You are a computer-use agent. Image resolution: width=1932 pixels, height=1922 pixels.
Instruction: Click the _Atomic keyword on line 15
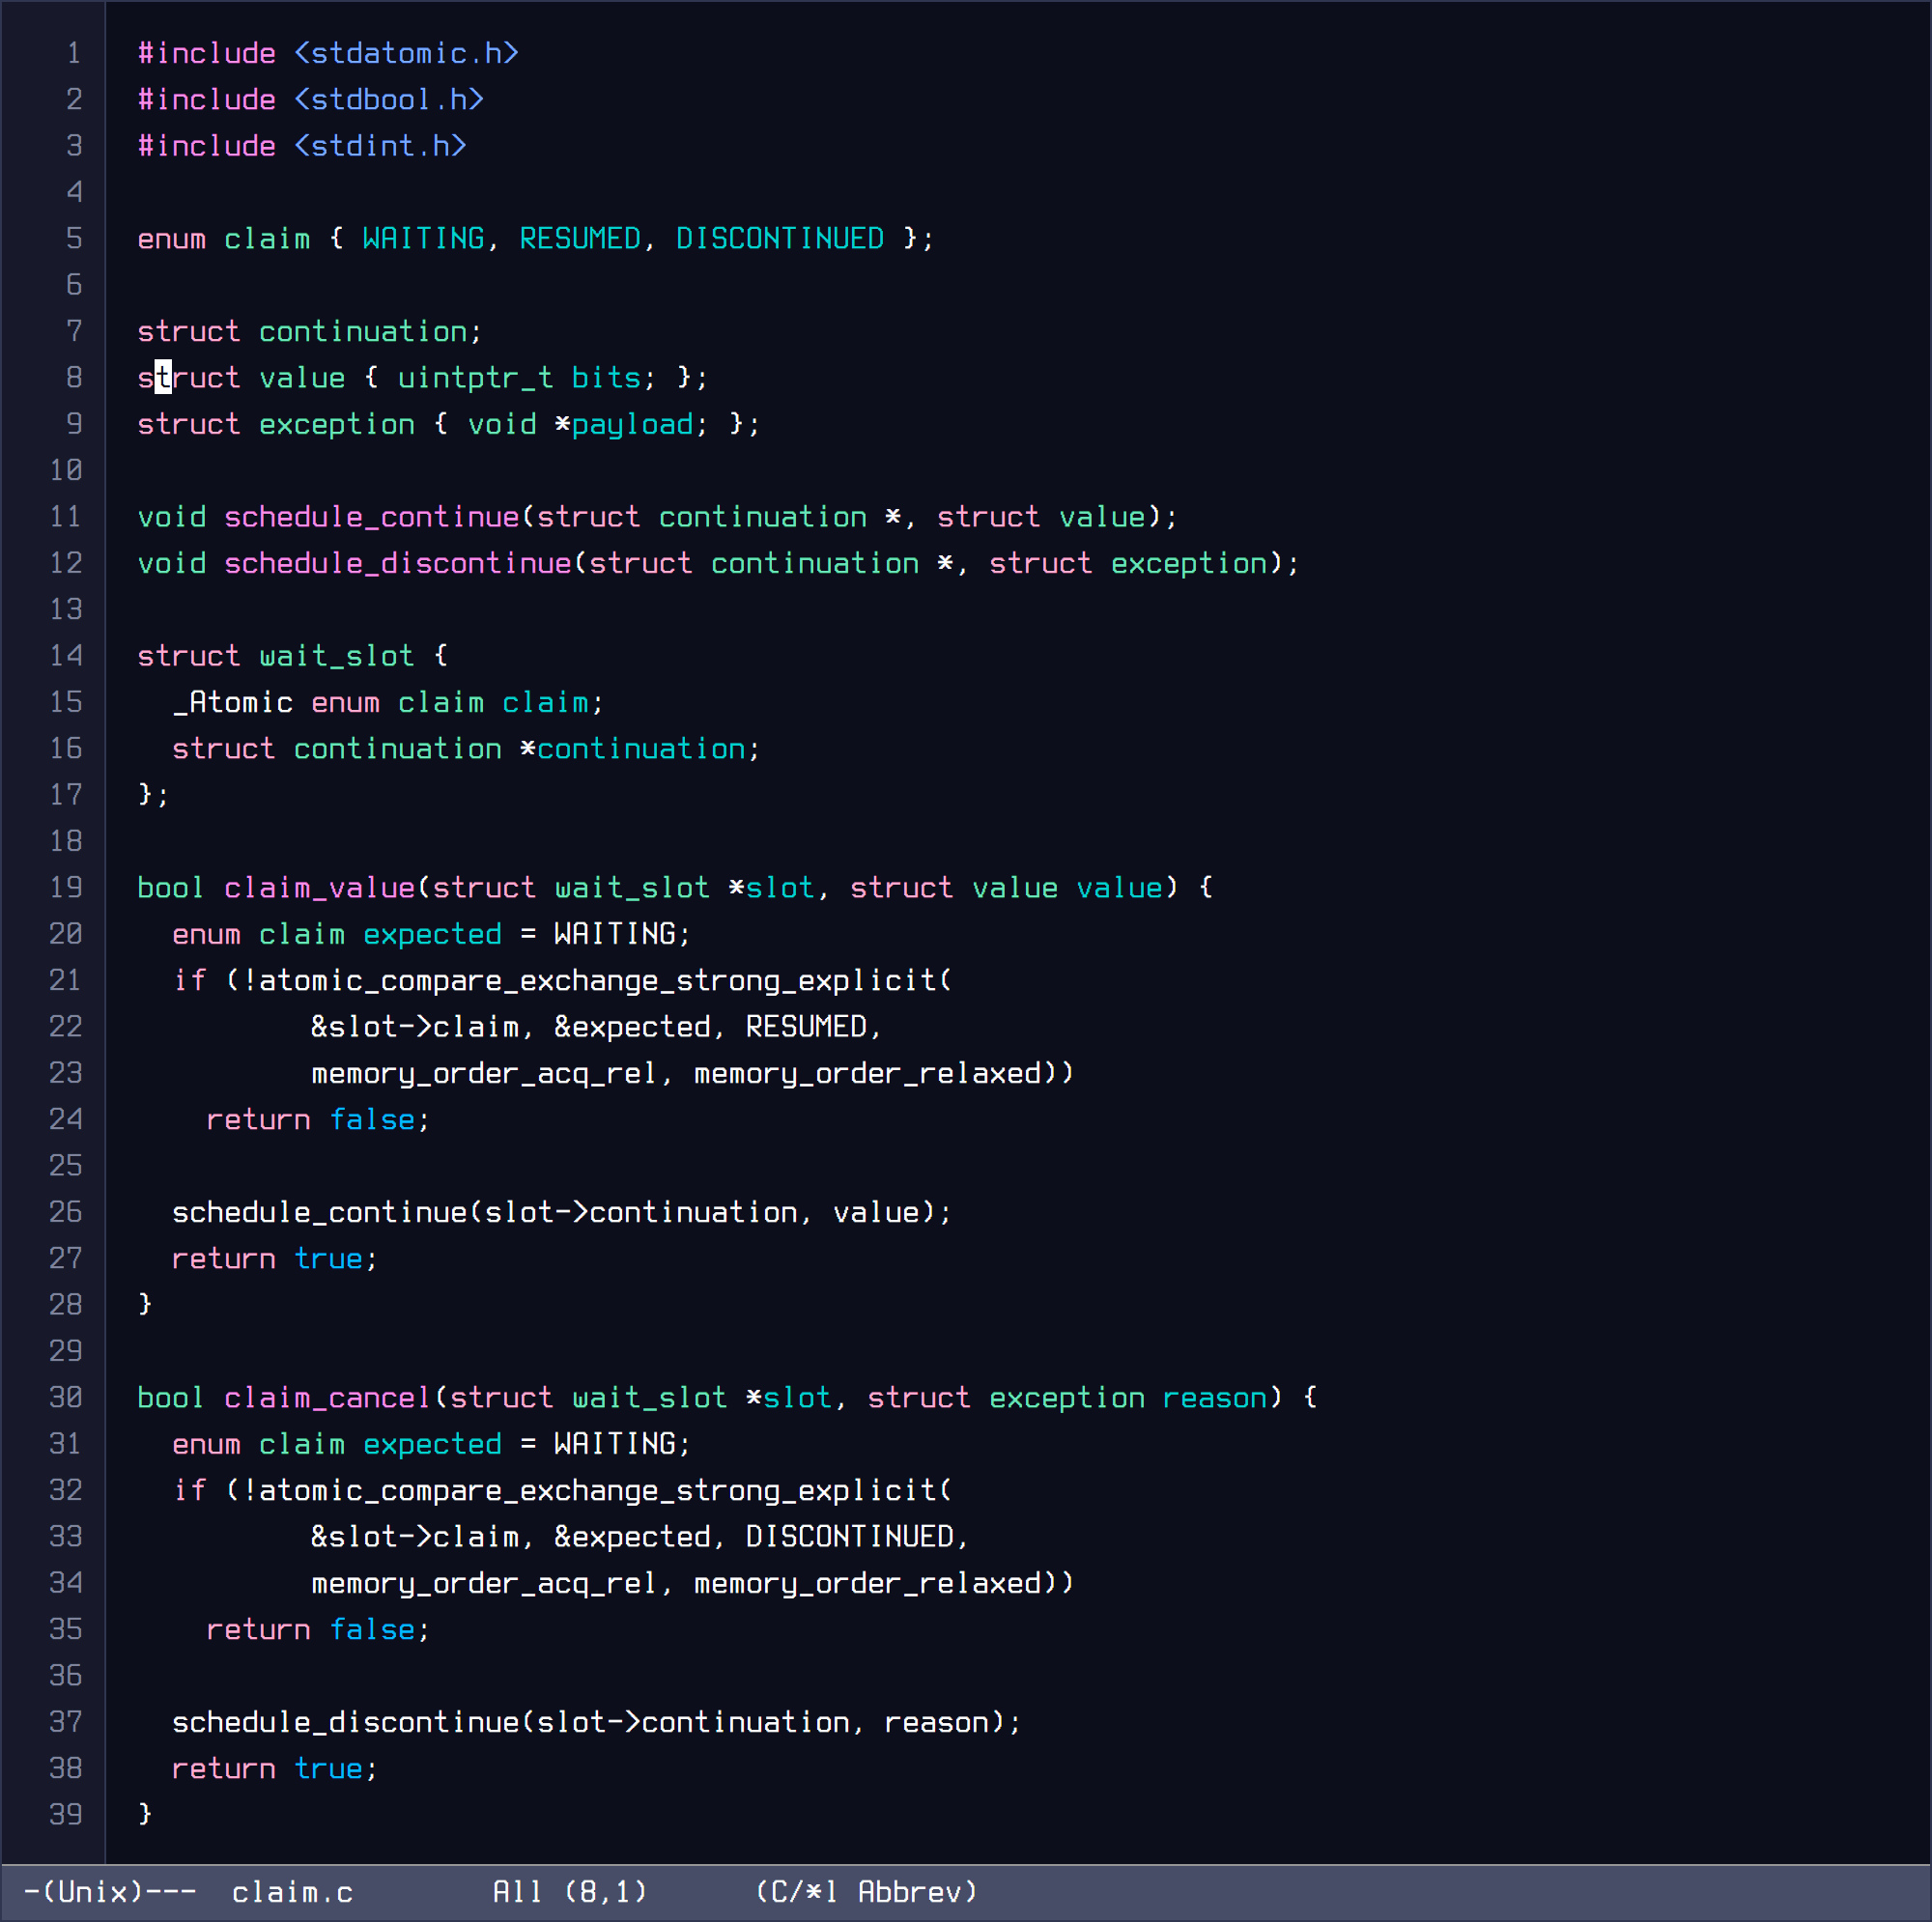coord(233,702)
